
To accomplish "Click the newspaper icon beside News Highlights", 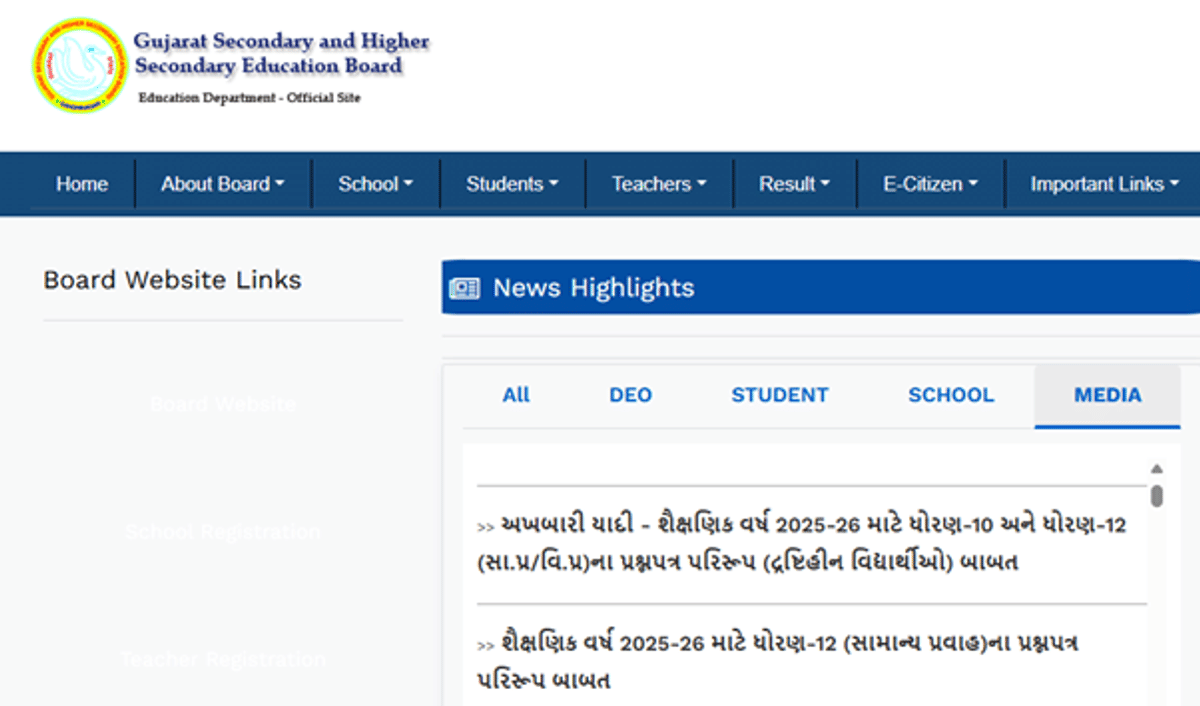I will (x=463, y=288).
